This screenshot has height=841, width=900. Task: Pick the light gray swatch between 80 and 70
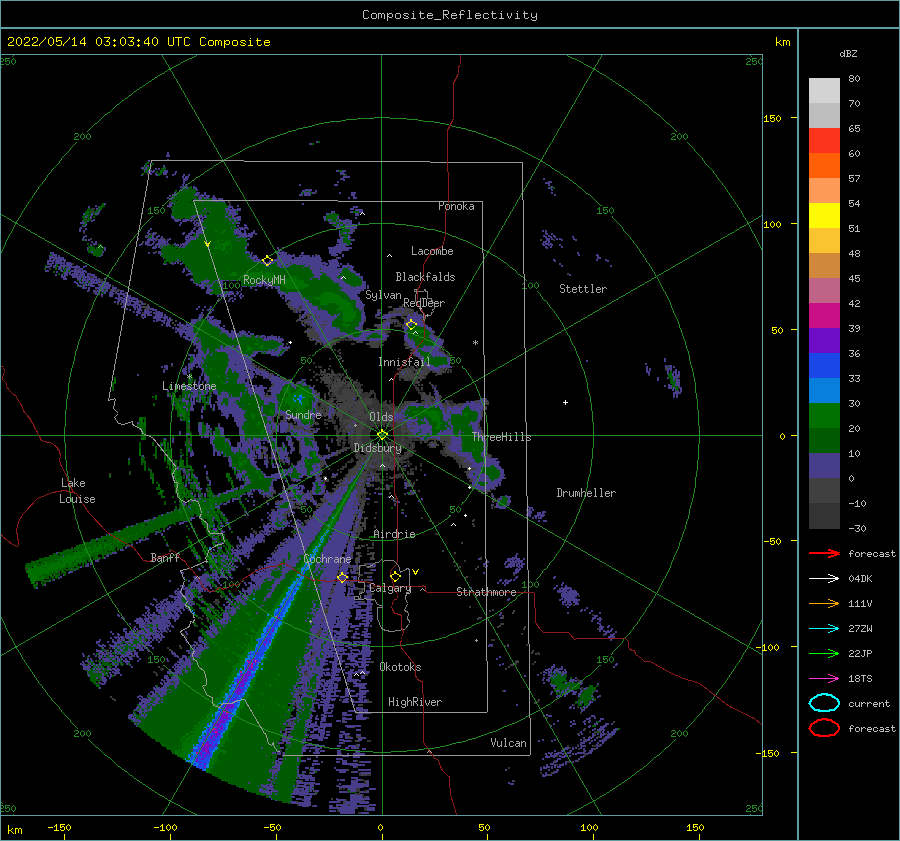click(824, 91)
